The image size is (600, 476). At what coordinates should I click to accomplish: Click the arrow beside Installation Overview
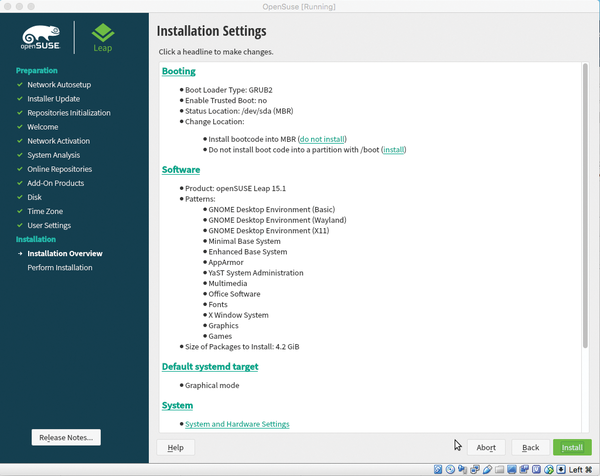[20, 253]
